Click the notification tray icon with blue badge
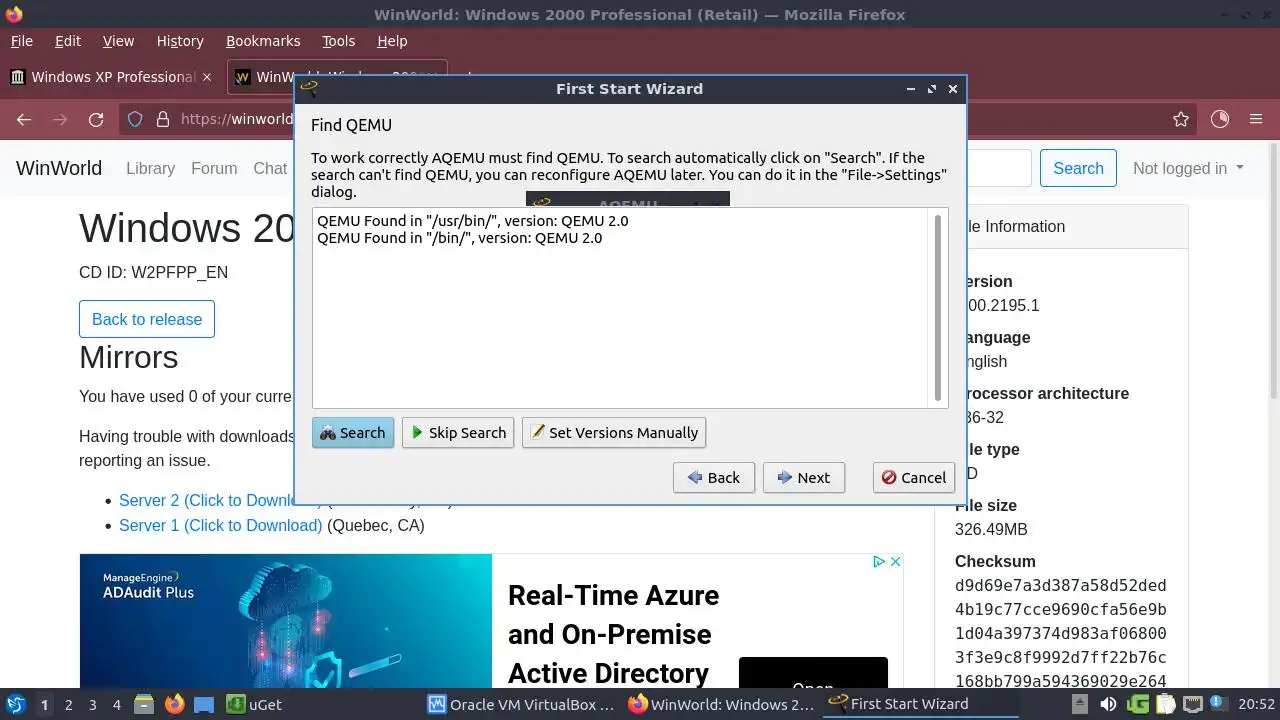Viewport: 1280px width, 720px height. [x=1218, y=705]
